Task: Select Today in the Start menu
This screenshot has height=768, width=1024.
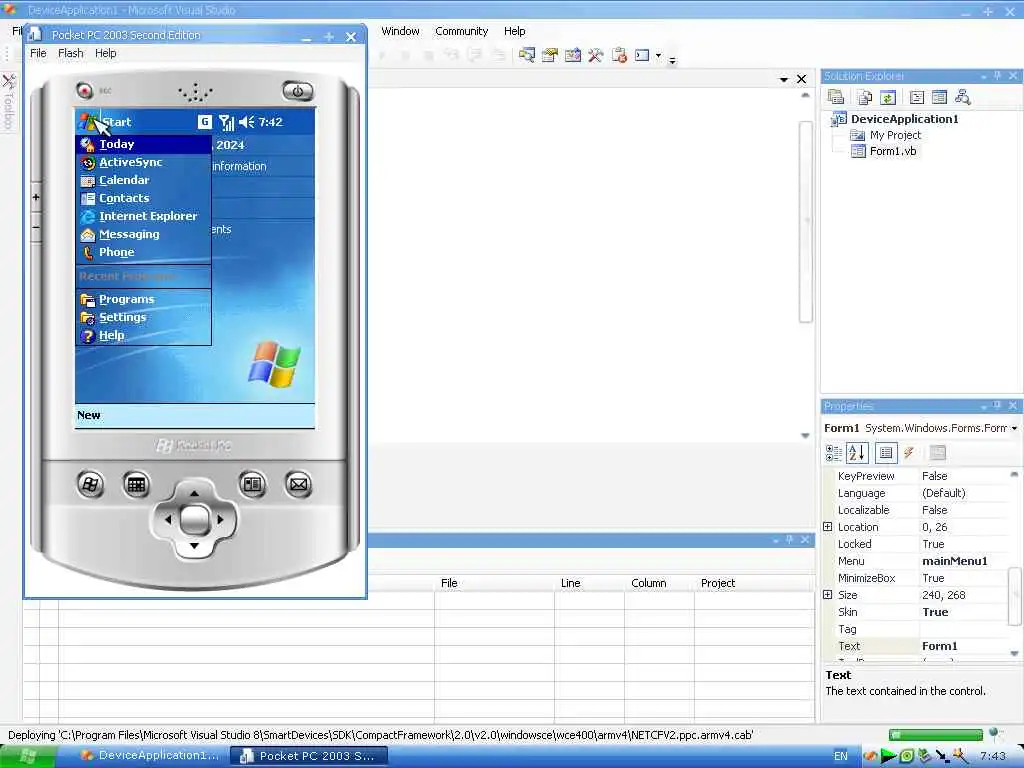Action: tap(144, 144)
